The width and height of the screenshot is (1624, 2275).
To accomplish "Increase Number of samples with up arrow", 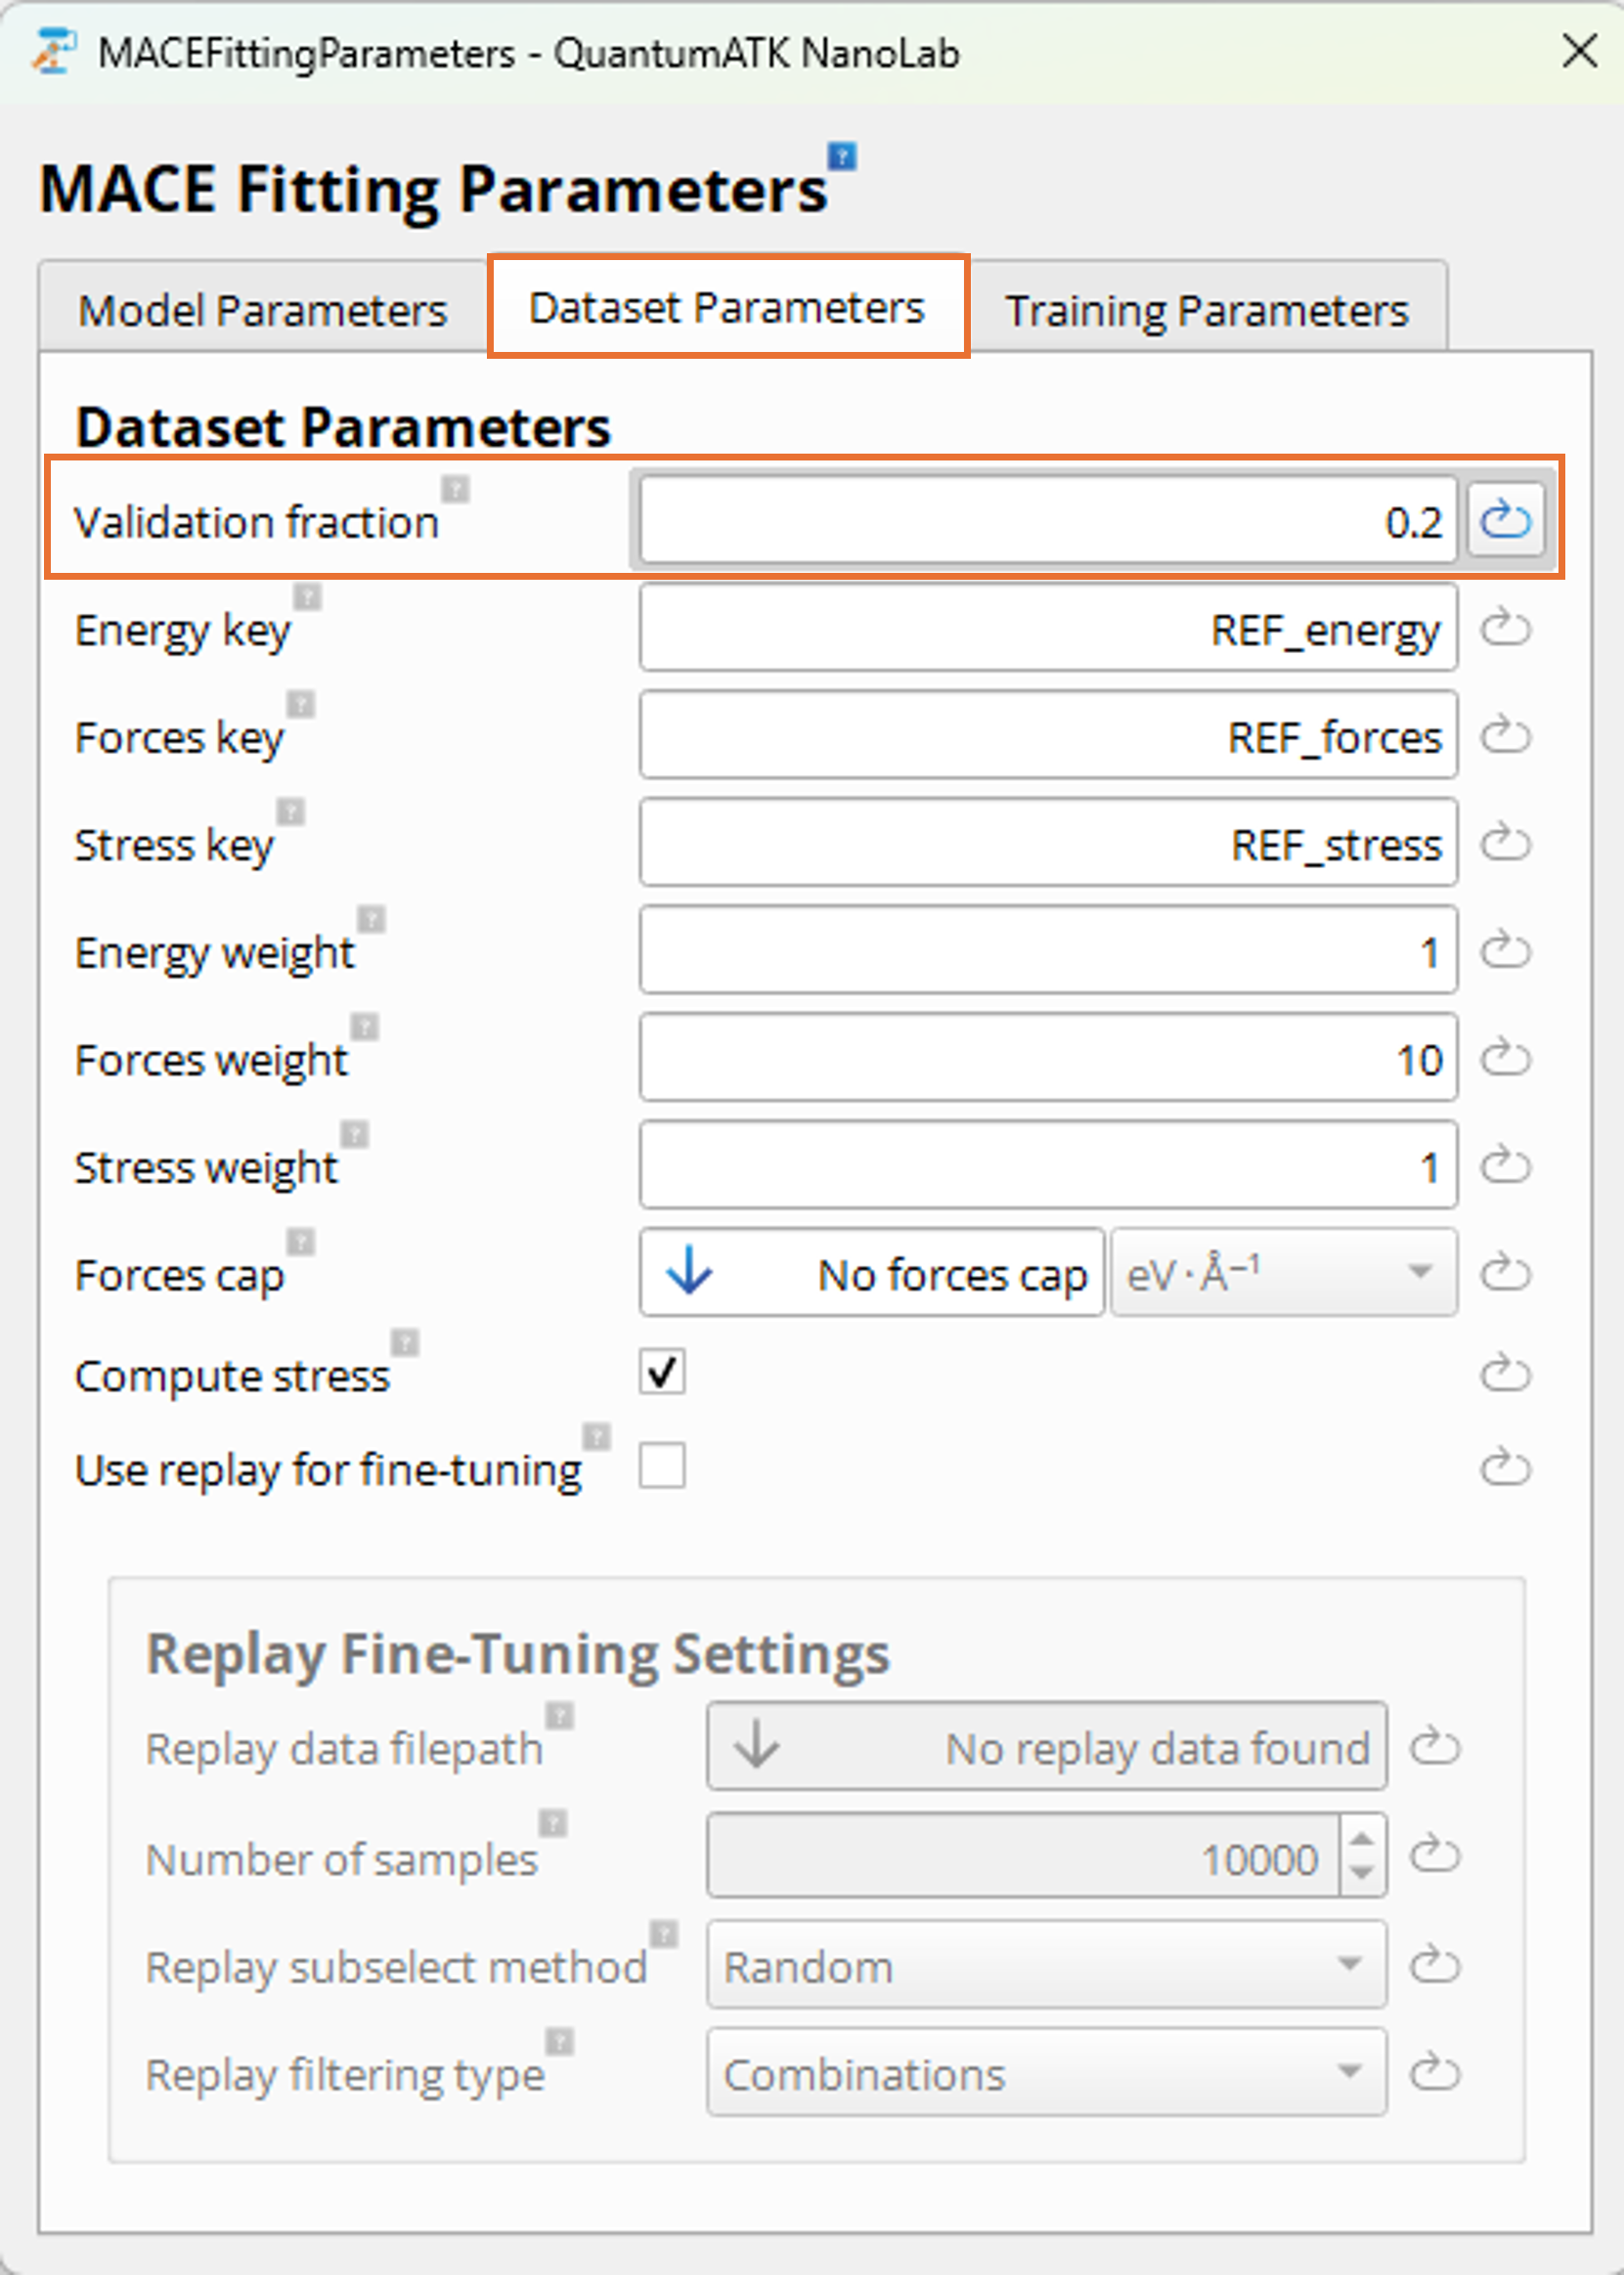I will click(1361, 1839).
